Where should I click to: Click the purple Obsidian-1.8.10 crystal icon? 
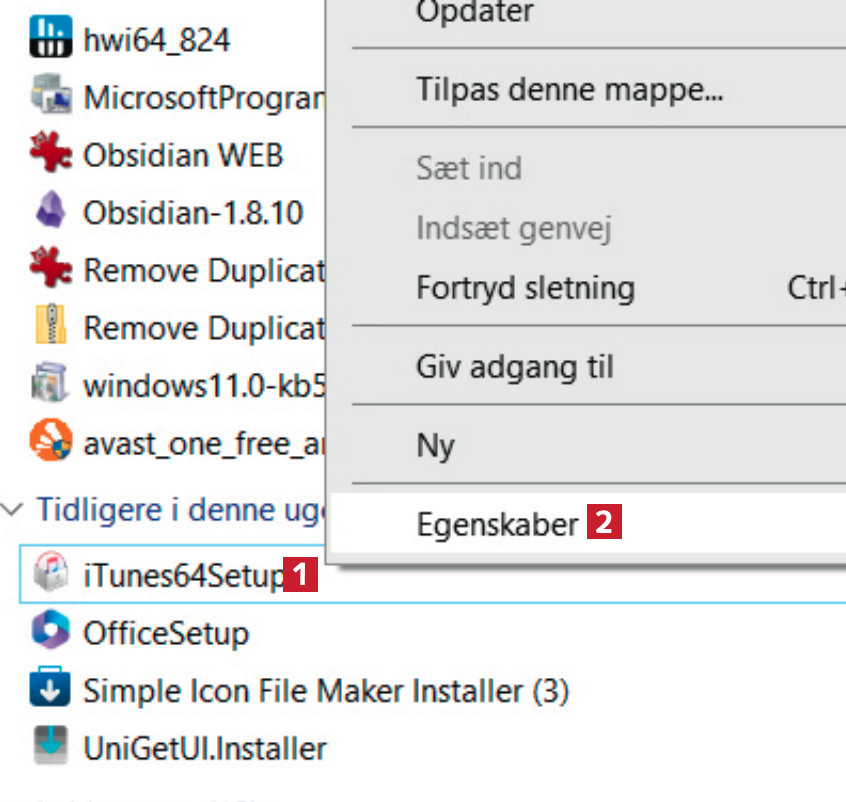tap(50, 212)
